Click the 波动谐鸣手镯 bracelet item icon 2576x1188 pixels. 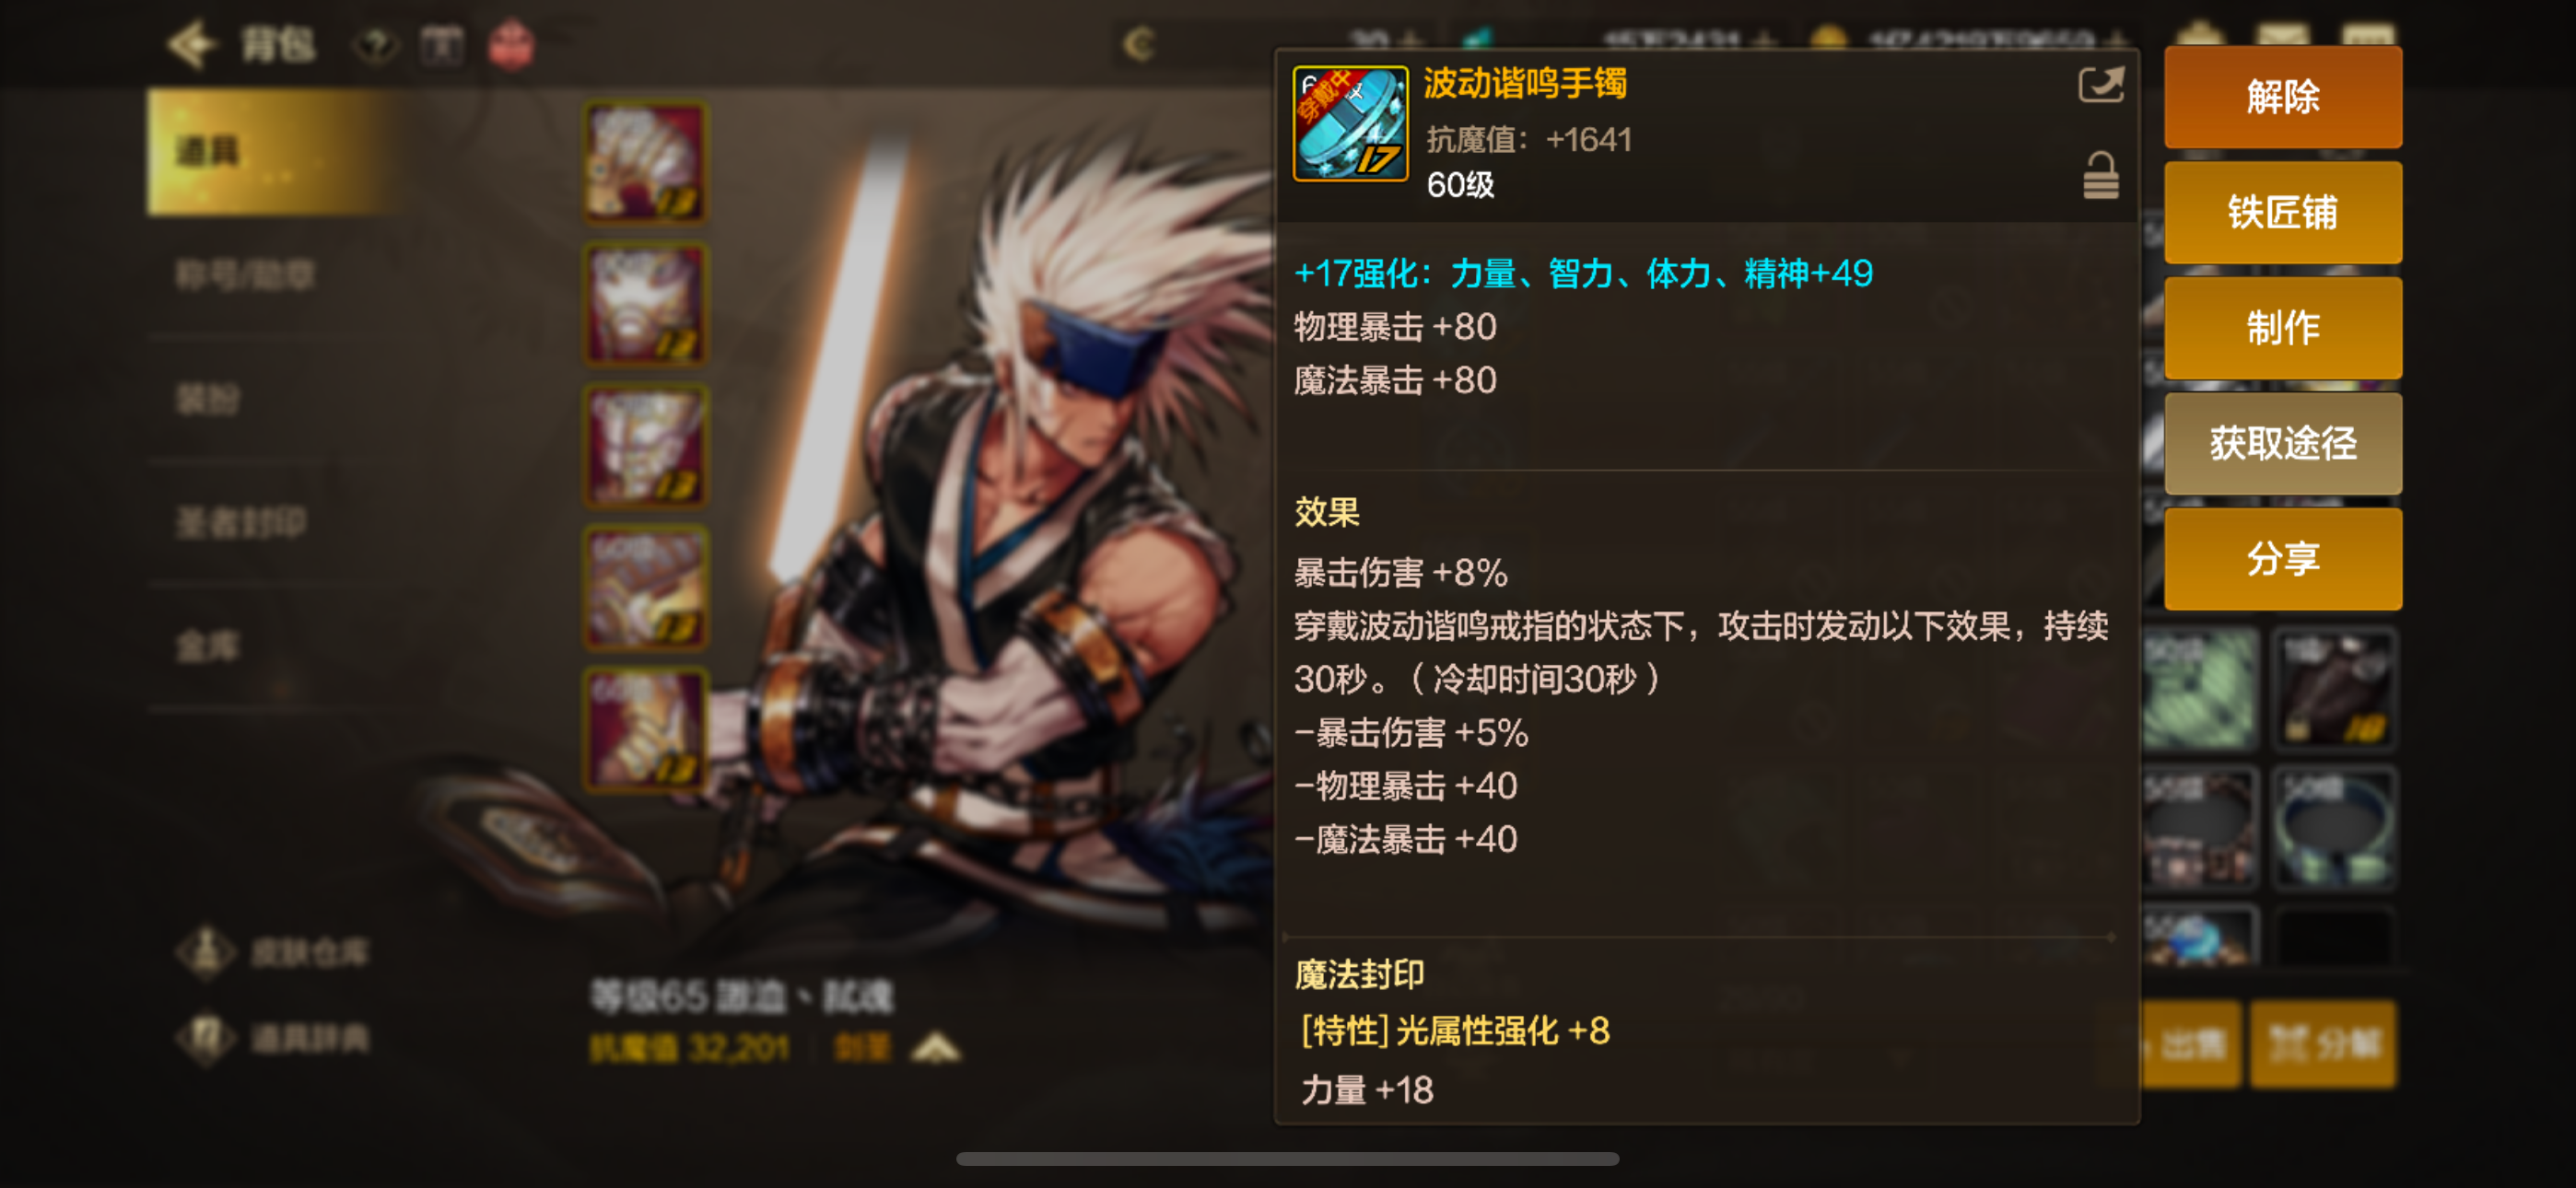click(x=1350, y=124)
